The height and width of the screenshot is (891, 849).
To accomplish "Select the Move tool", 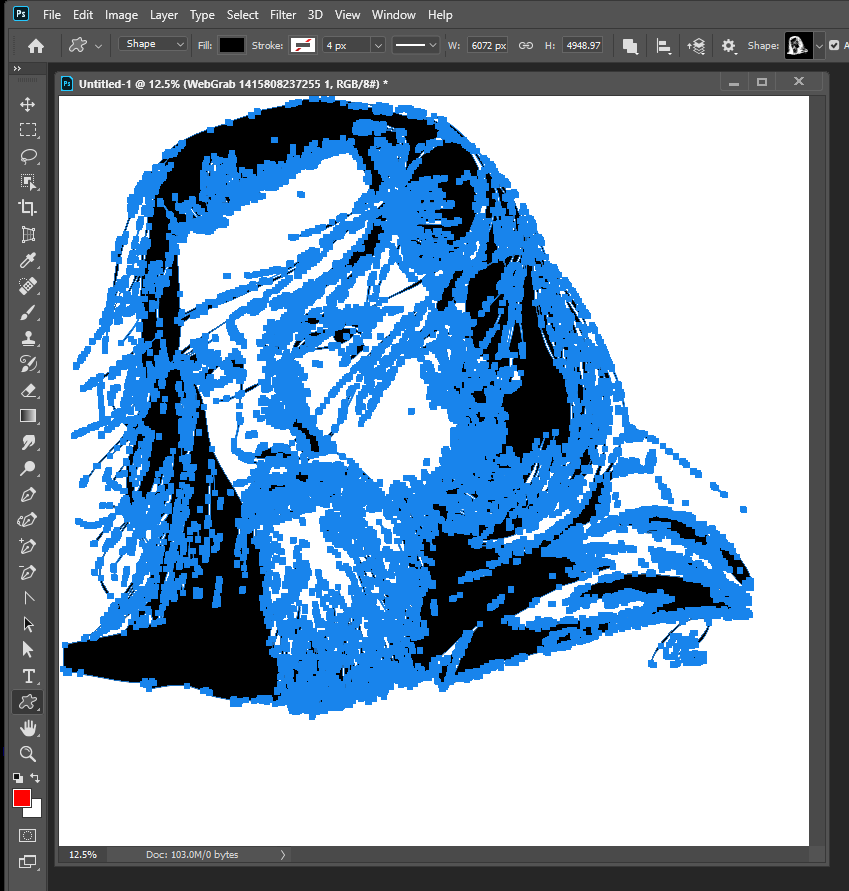I will point(27,104).
